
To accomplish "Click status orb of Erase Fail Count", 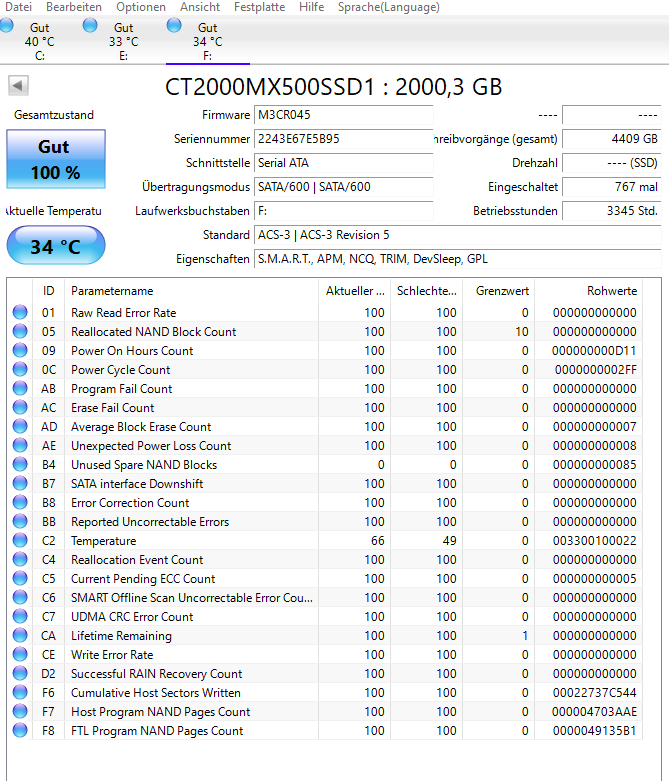I will 20,407.
